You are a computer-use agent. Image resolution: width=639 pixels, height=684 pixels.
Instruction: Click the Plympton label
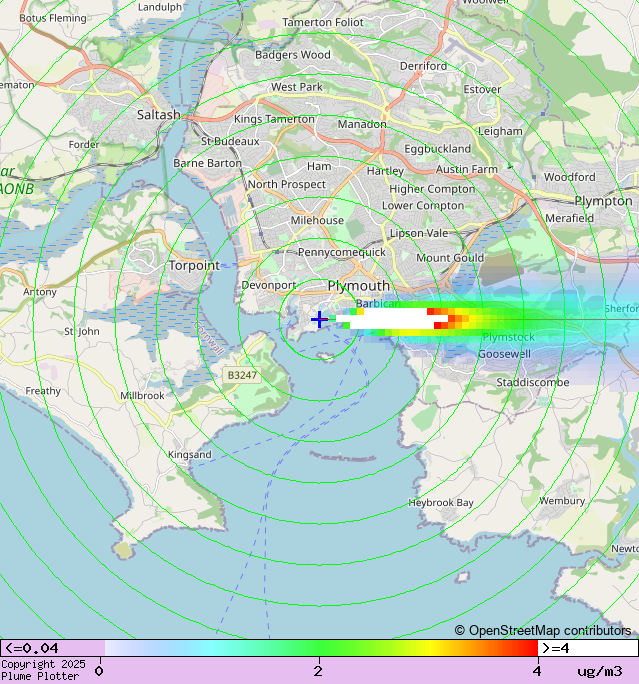[x=603, y=201]
